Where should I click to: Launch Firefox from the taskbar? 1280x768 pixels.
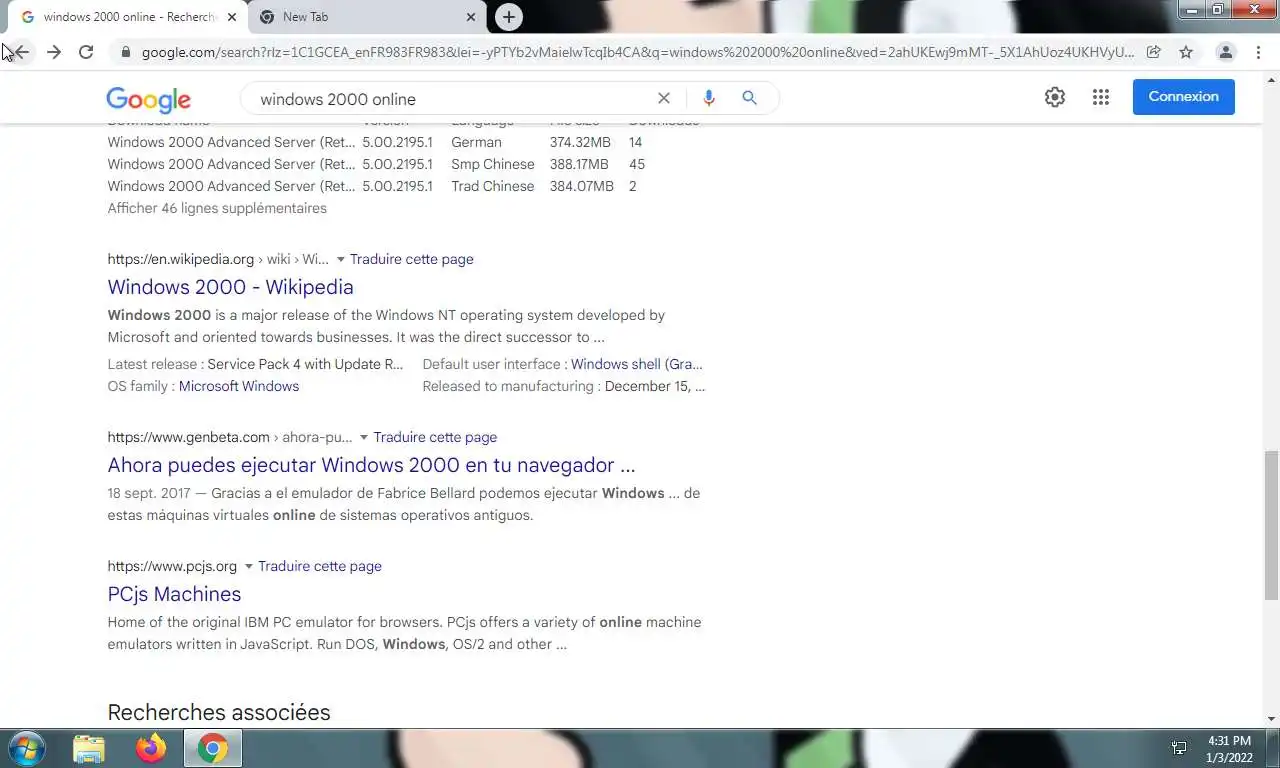click(151, 748)
